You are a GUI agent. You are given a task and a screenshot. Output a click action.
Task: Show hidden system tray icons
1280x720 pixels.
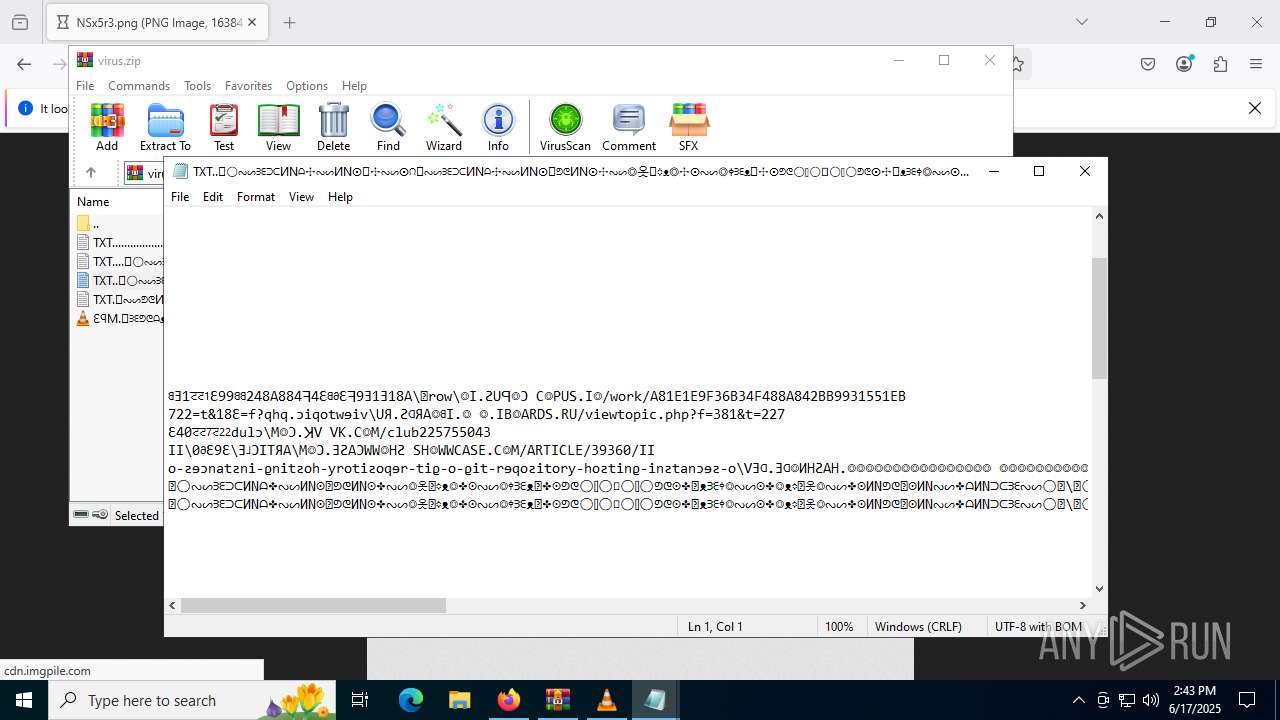tap(1078, 700)
